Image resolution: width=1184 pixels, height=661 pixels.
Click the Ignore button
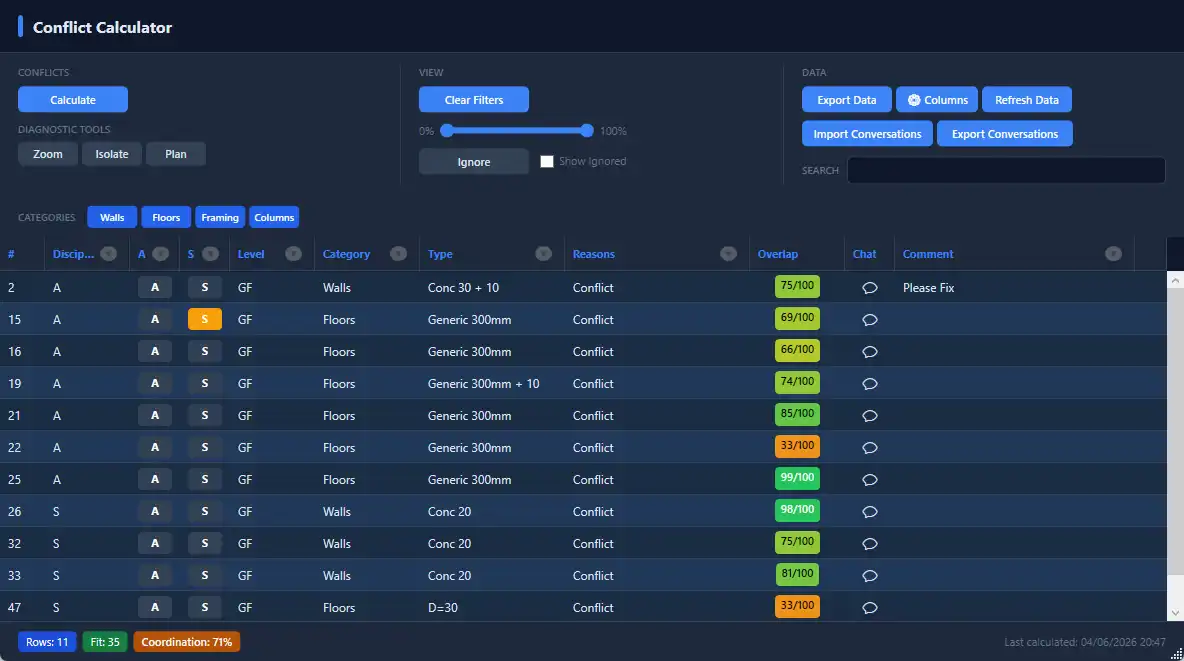473,162
